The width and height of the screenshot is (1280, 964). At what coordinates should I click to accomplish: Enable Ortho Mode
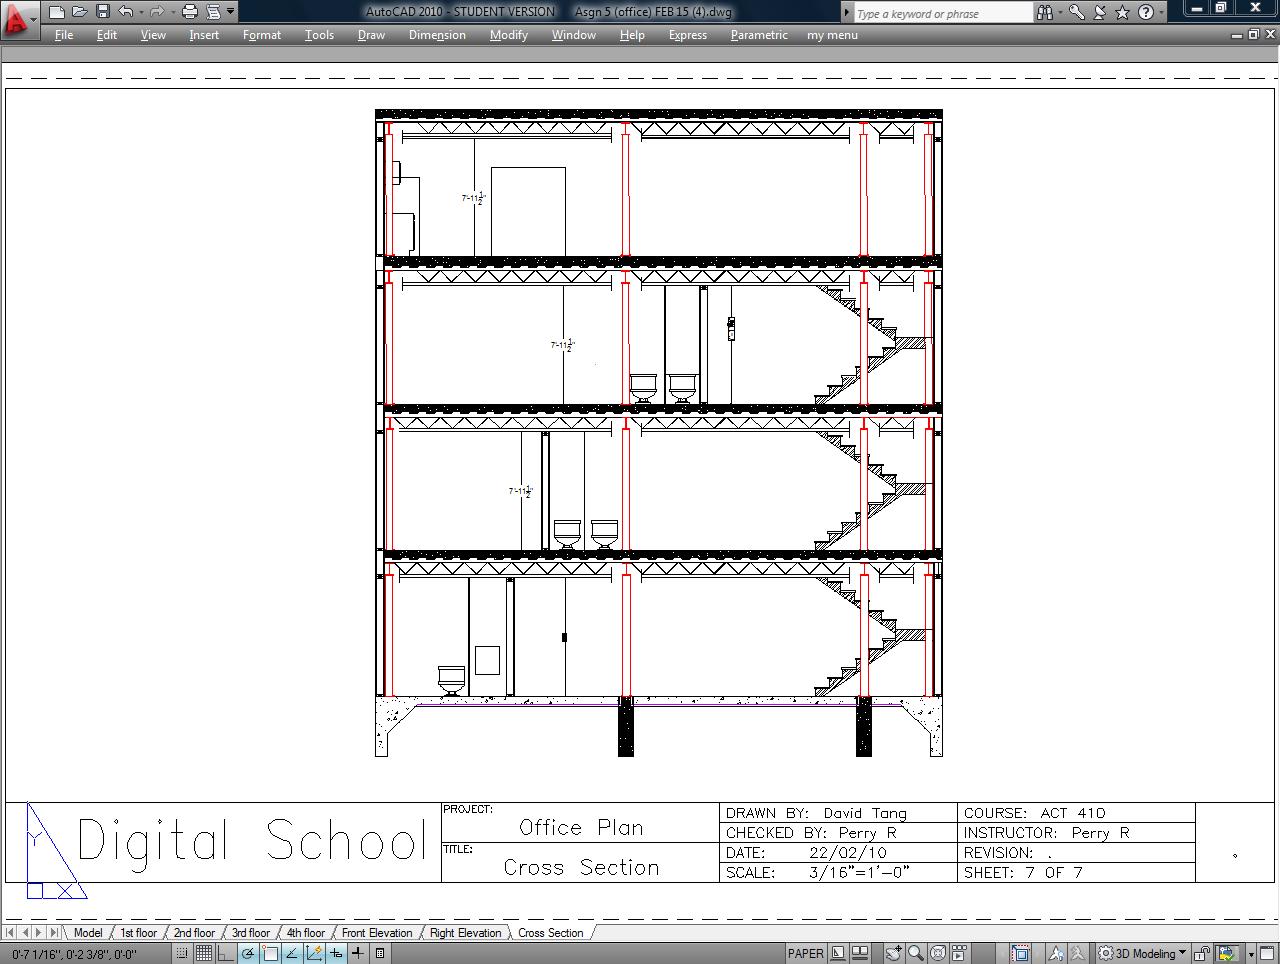click(225, 952)
